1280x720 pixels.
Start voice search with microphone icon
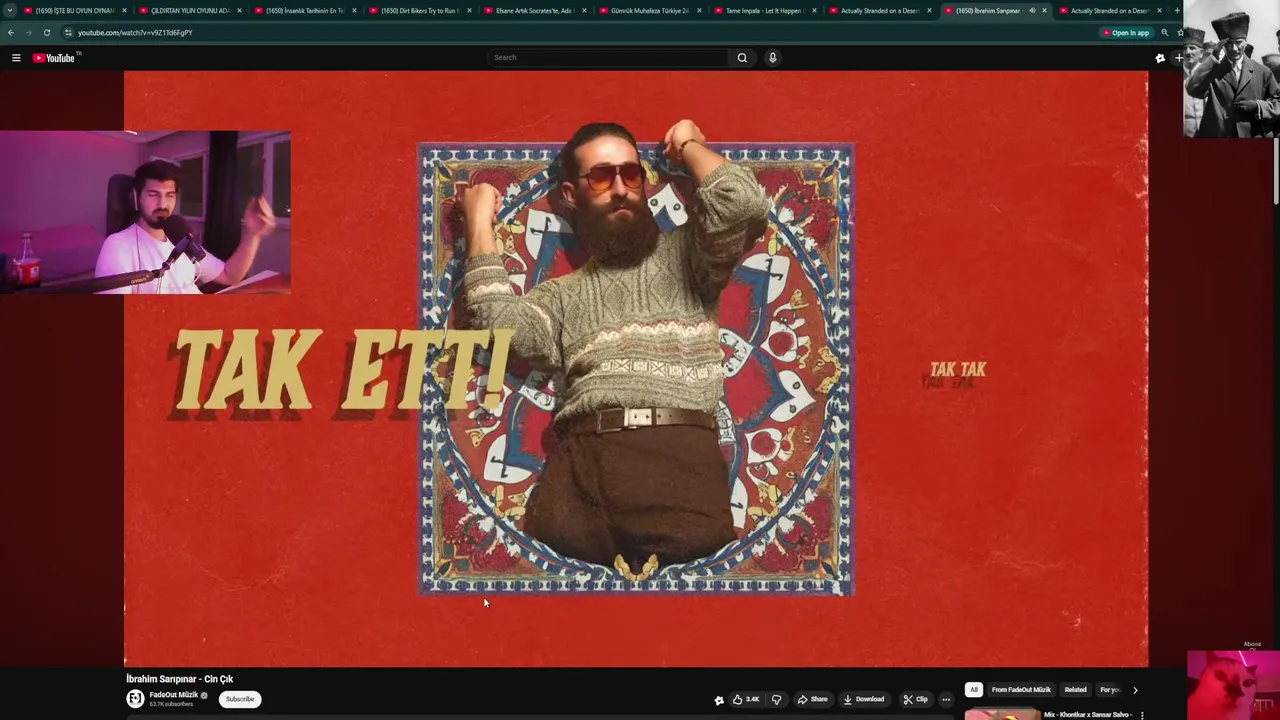pyautogui.click(x=772, y=58)
